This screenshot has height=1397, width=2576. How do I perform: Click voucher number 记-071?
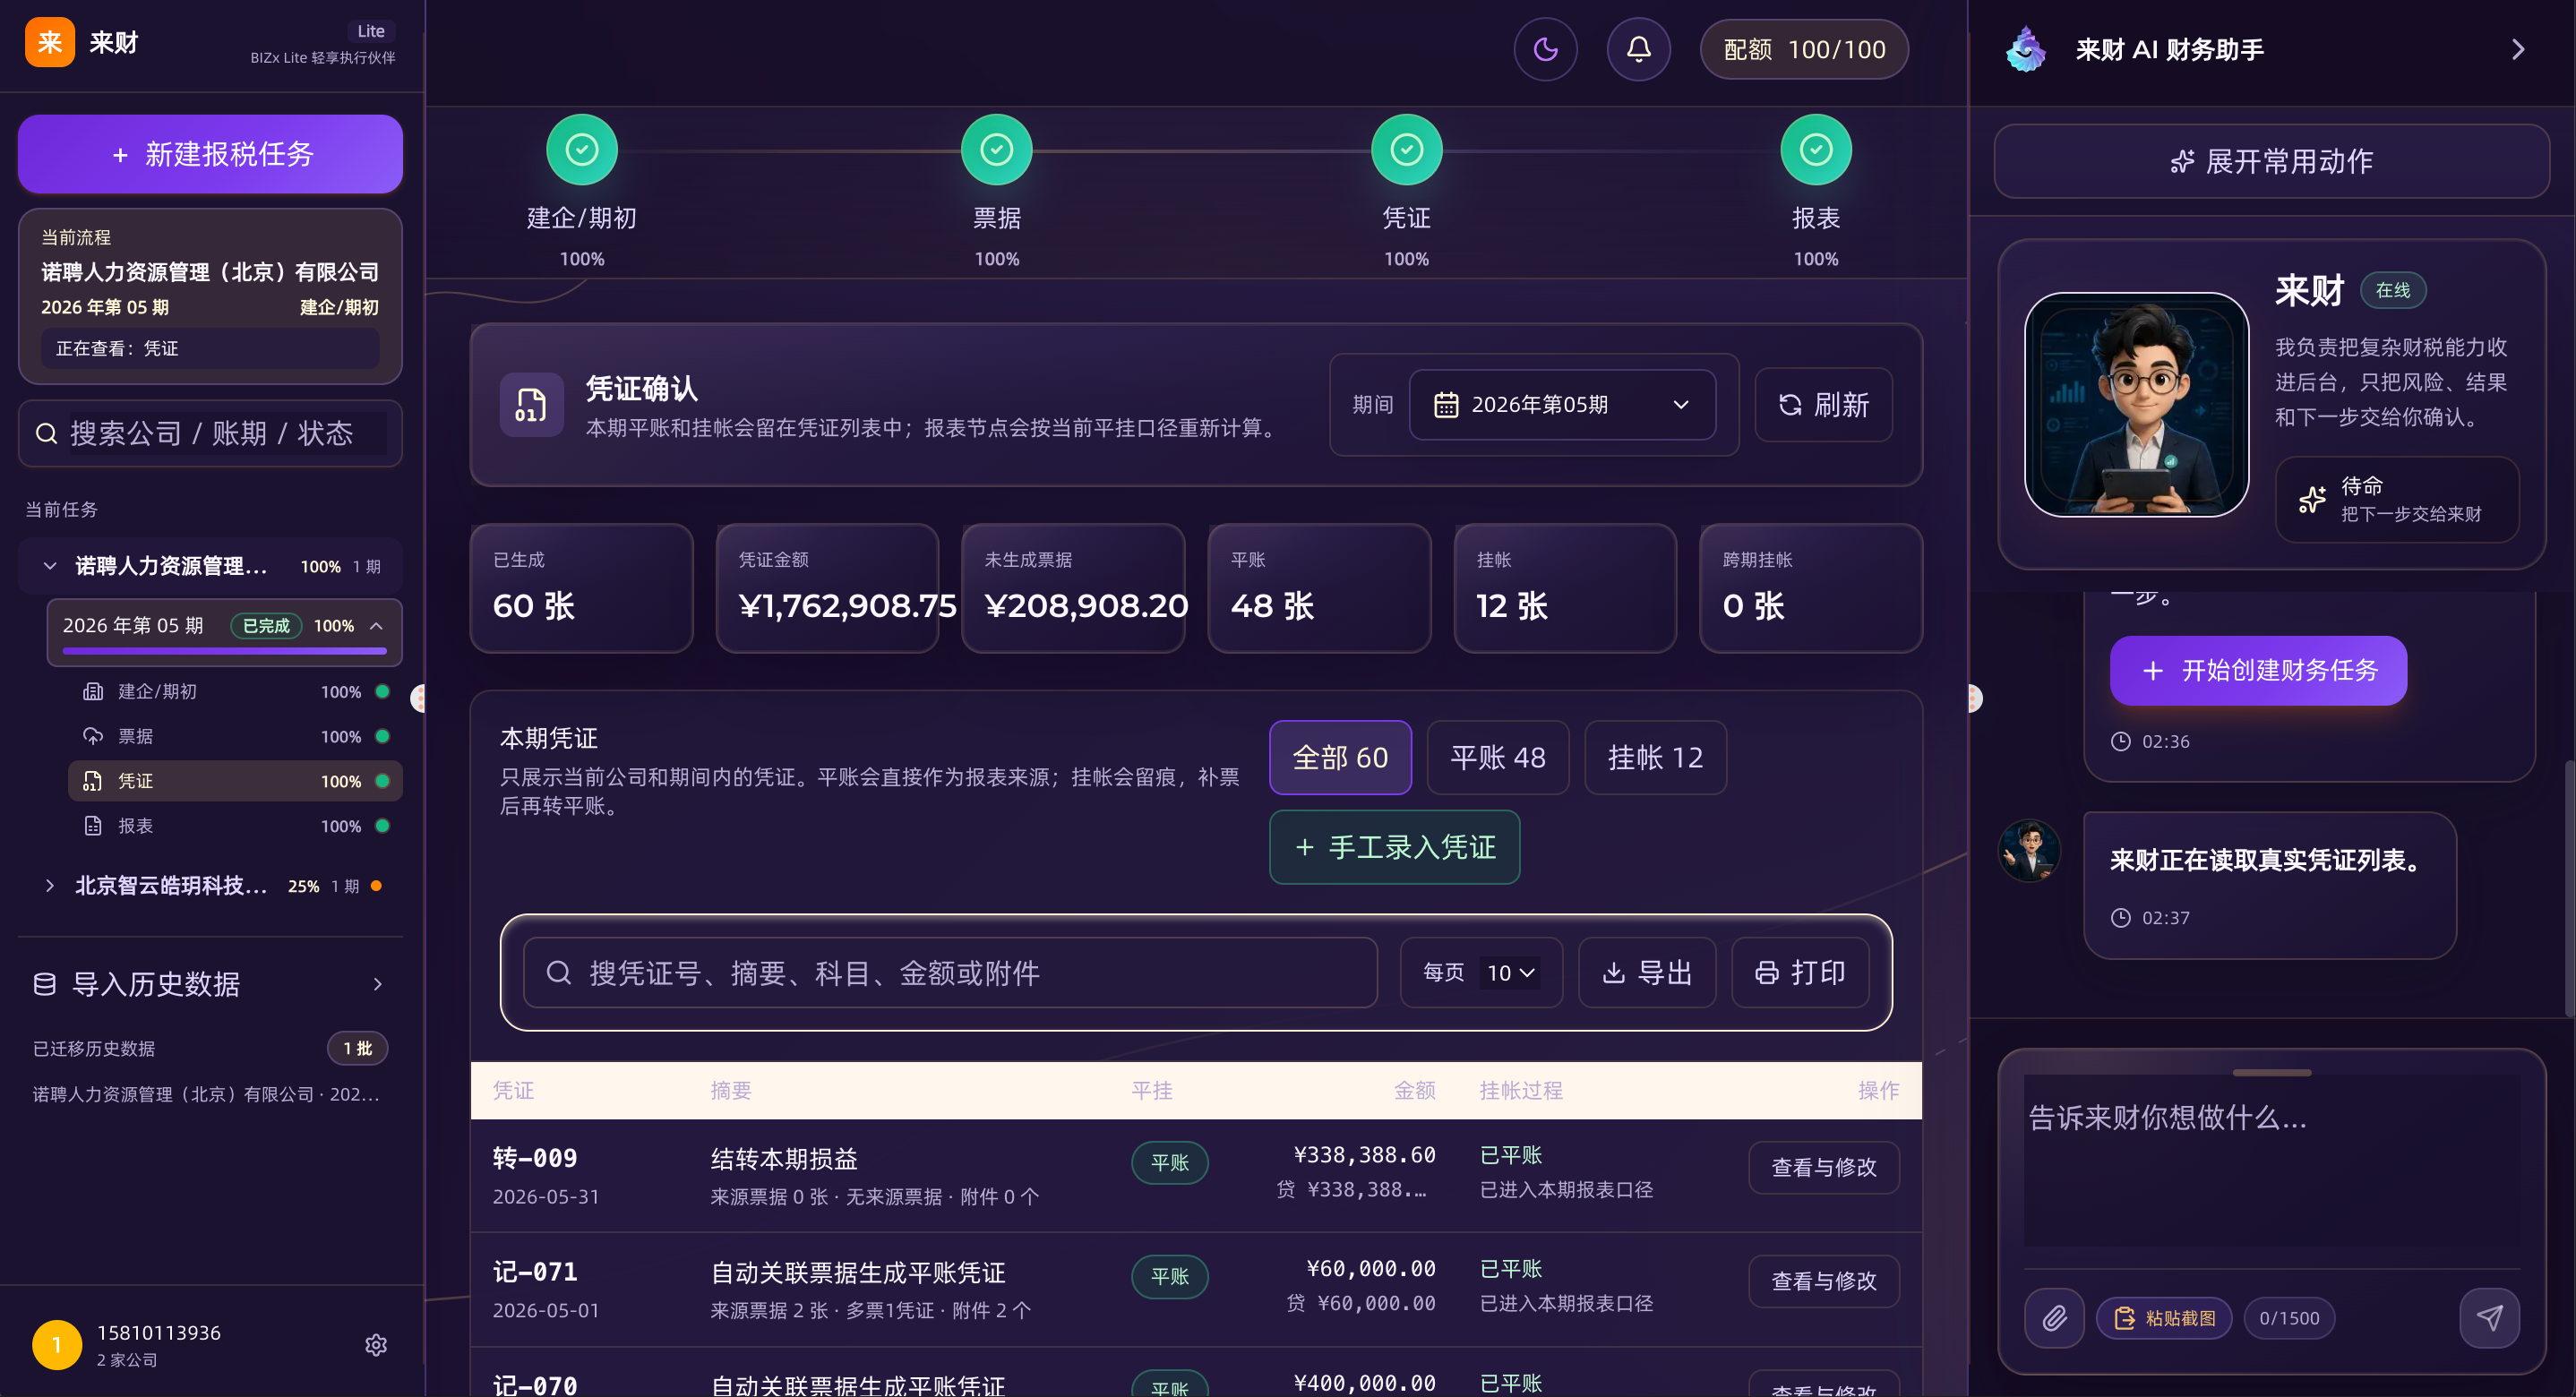(535, 1272)
